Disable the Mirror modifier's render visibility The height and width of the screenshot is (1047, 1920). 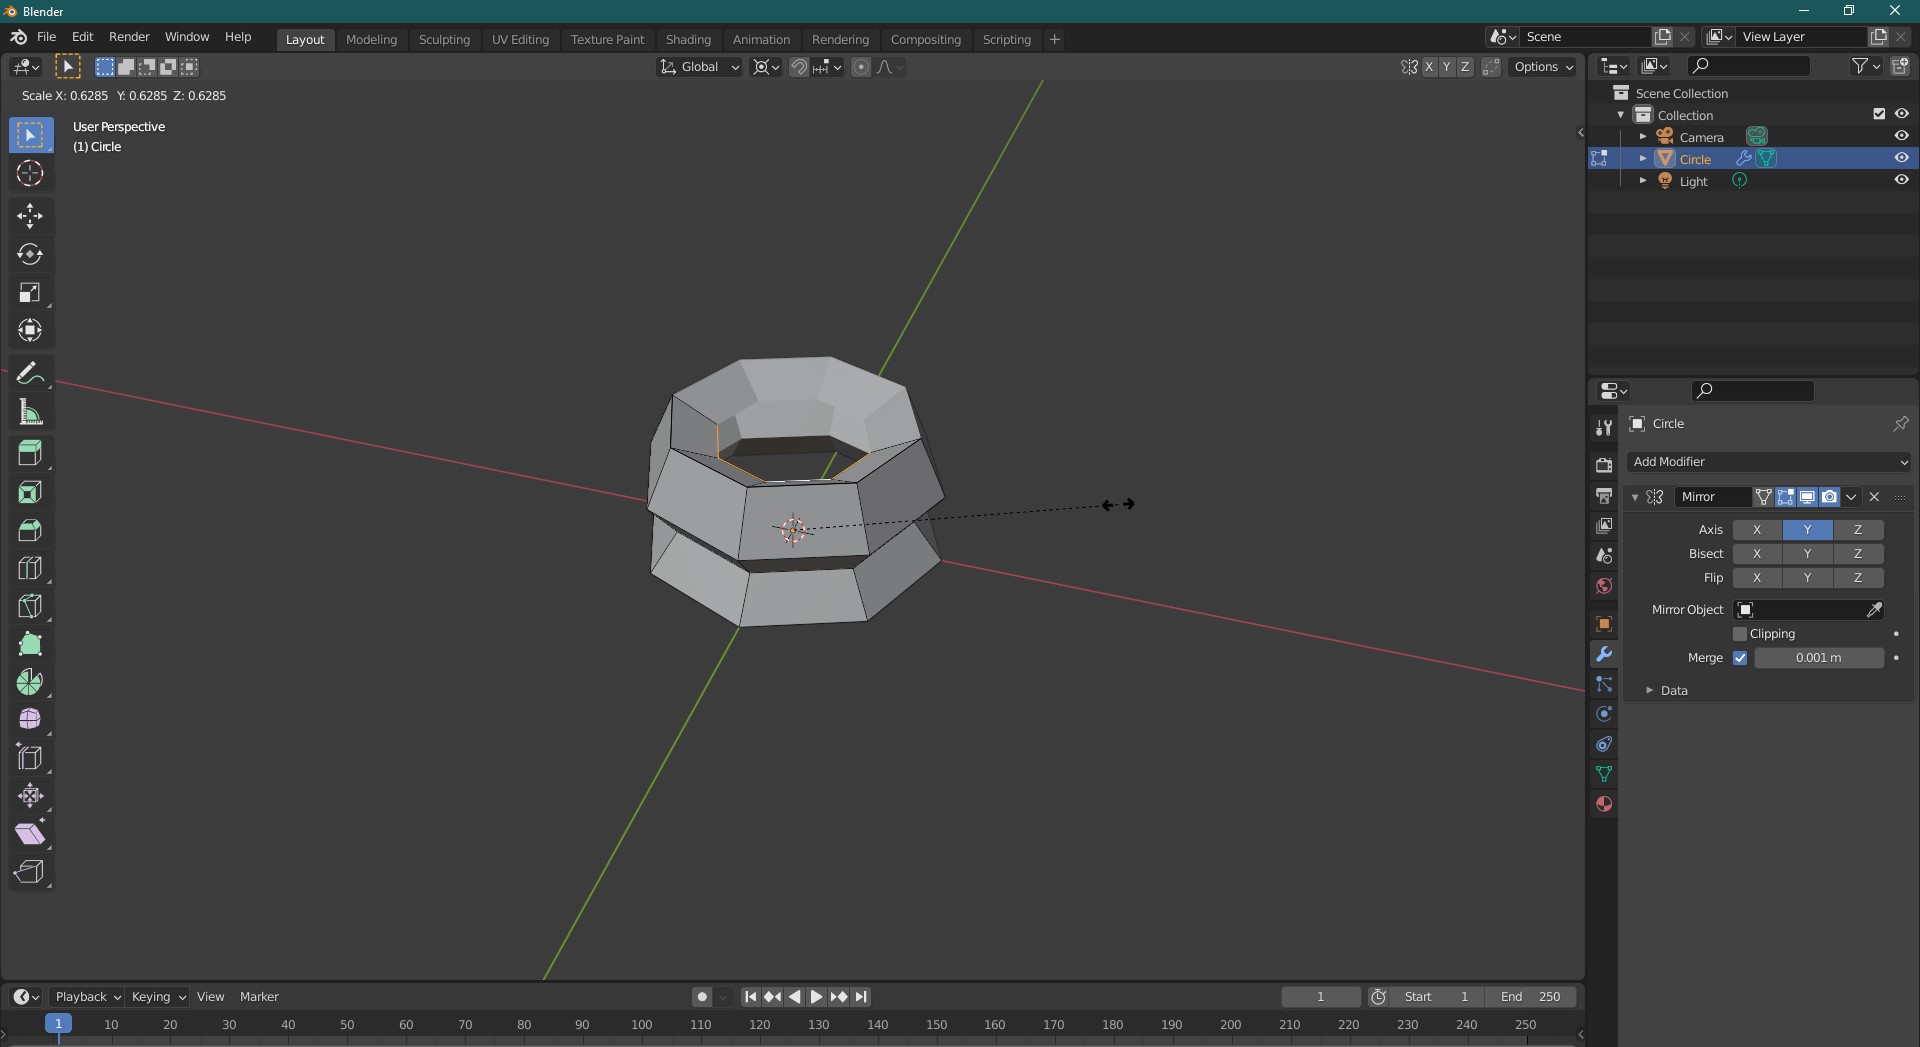click(x=1830, y=497)
